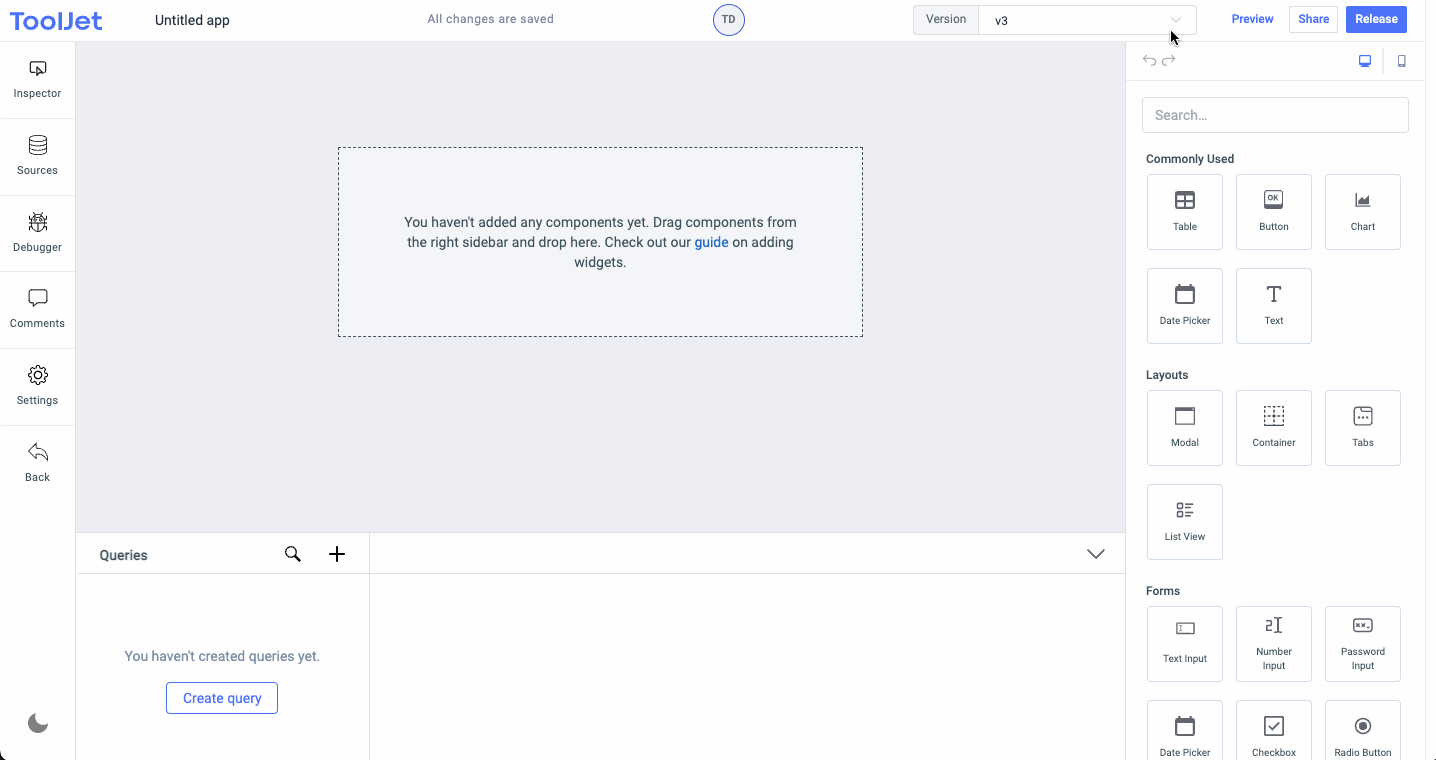
Task: Go Back using the sidebar item
Action: pyautogui.click(x=37, y=461)
